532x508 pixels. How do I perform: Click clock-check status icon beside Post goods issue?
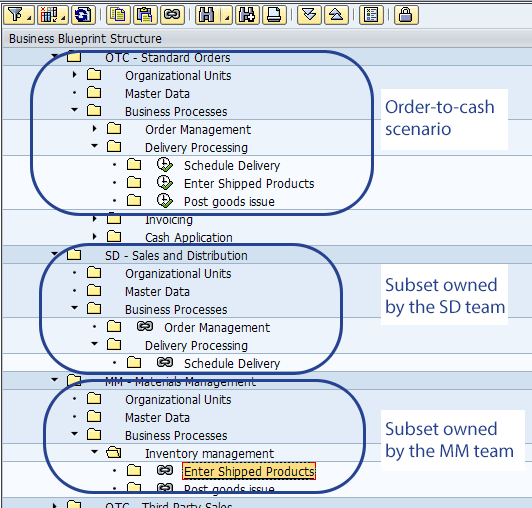click(165, 201)
